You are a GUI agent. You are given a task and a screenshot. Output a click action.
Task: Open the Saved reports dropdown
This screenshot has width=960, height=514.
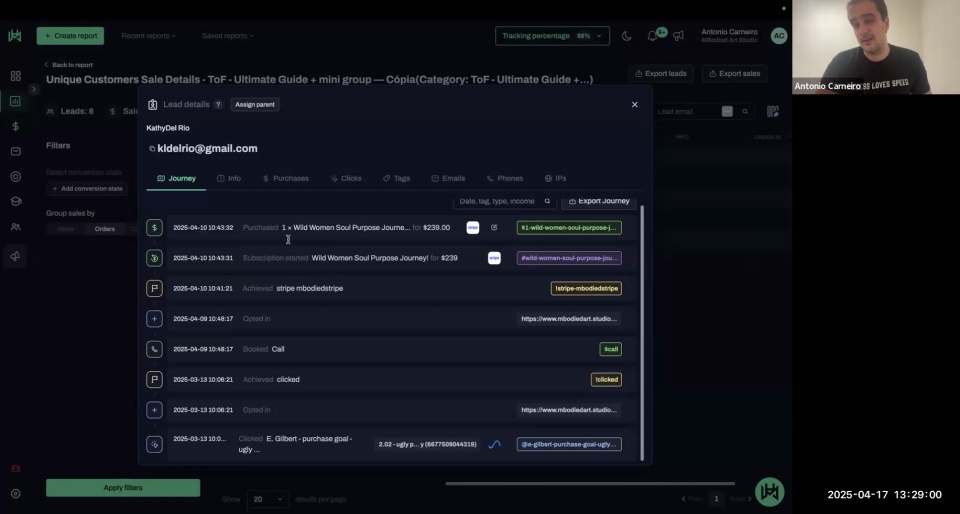click(x=227, y=36)
